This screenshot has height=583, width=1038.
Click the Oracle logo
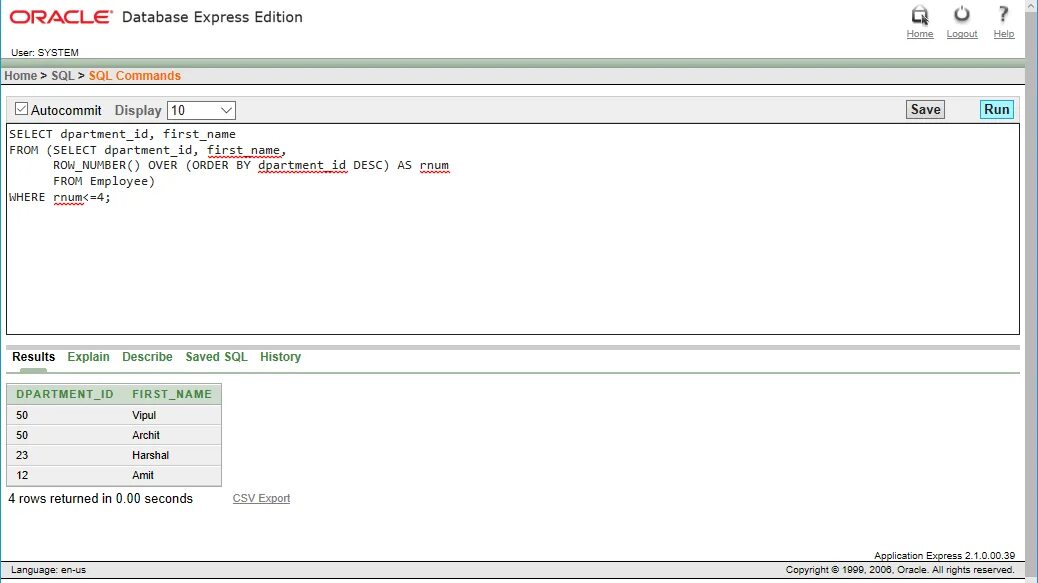(61, 17)
